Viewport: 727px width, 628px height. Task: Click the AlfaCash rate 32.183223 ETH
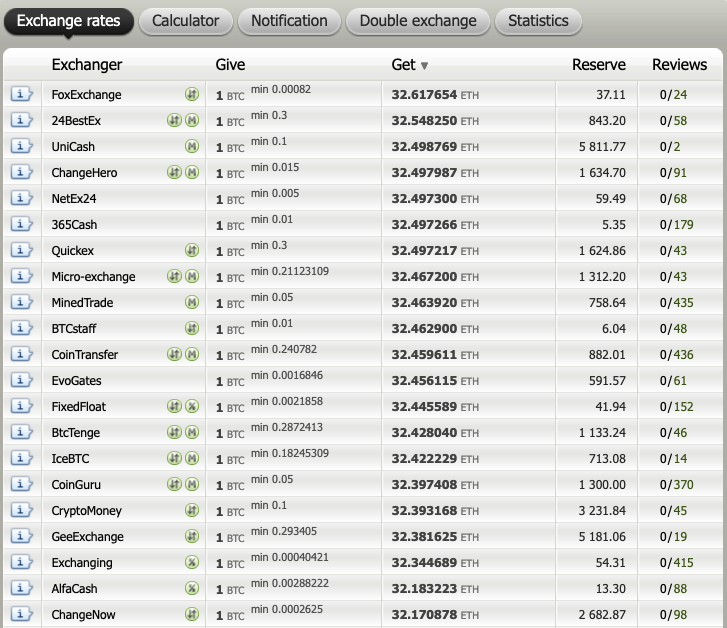(435, 589)
